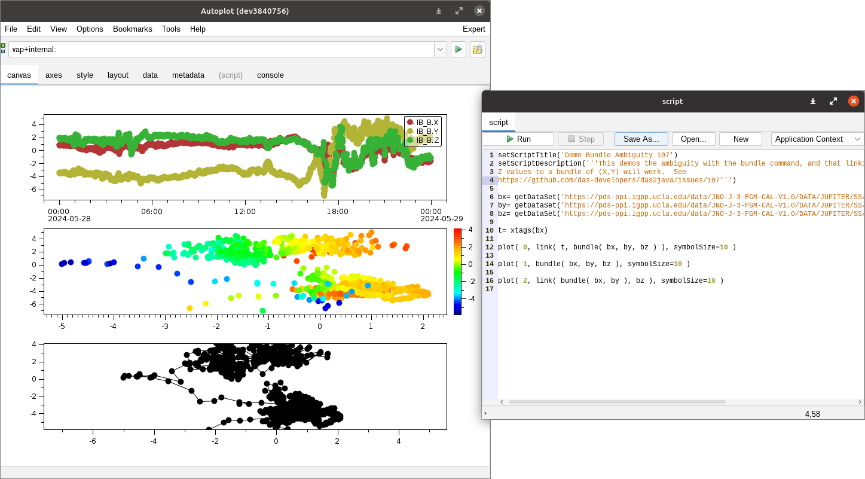The width and height of the screenshot is (865, 479).
Task: Switch to the style tab
Action: tap(85, 75)
